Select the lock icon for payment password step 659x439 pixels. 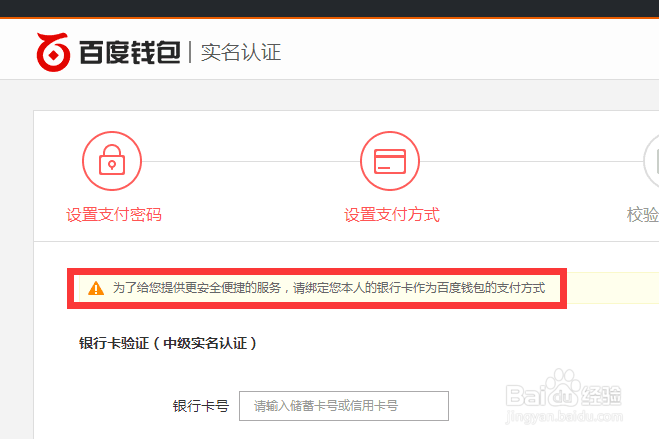112,161
